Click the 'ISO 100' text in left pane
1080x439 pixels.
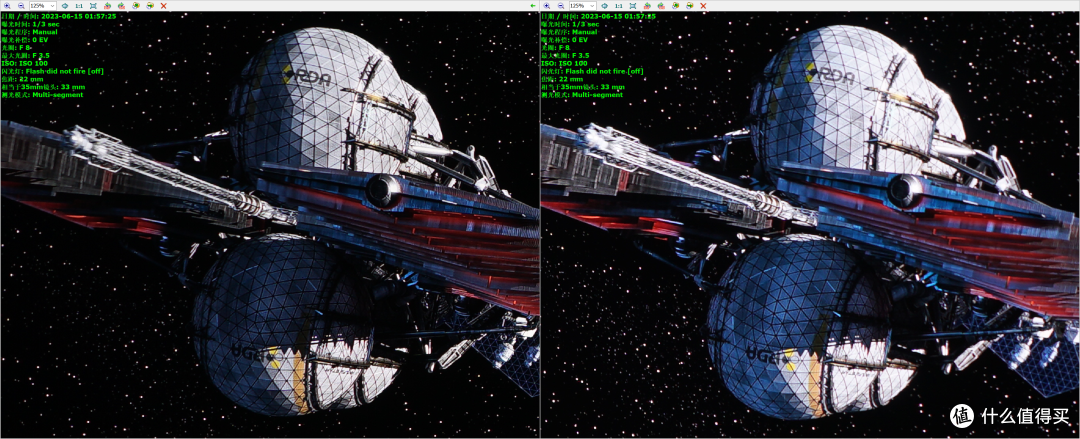coord(34,63)
